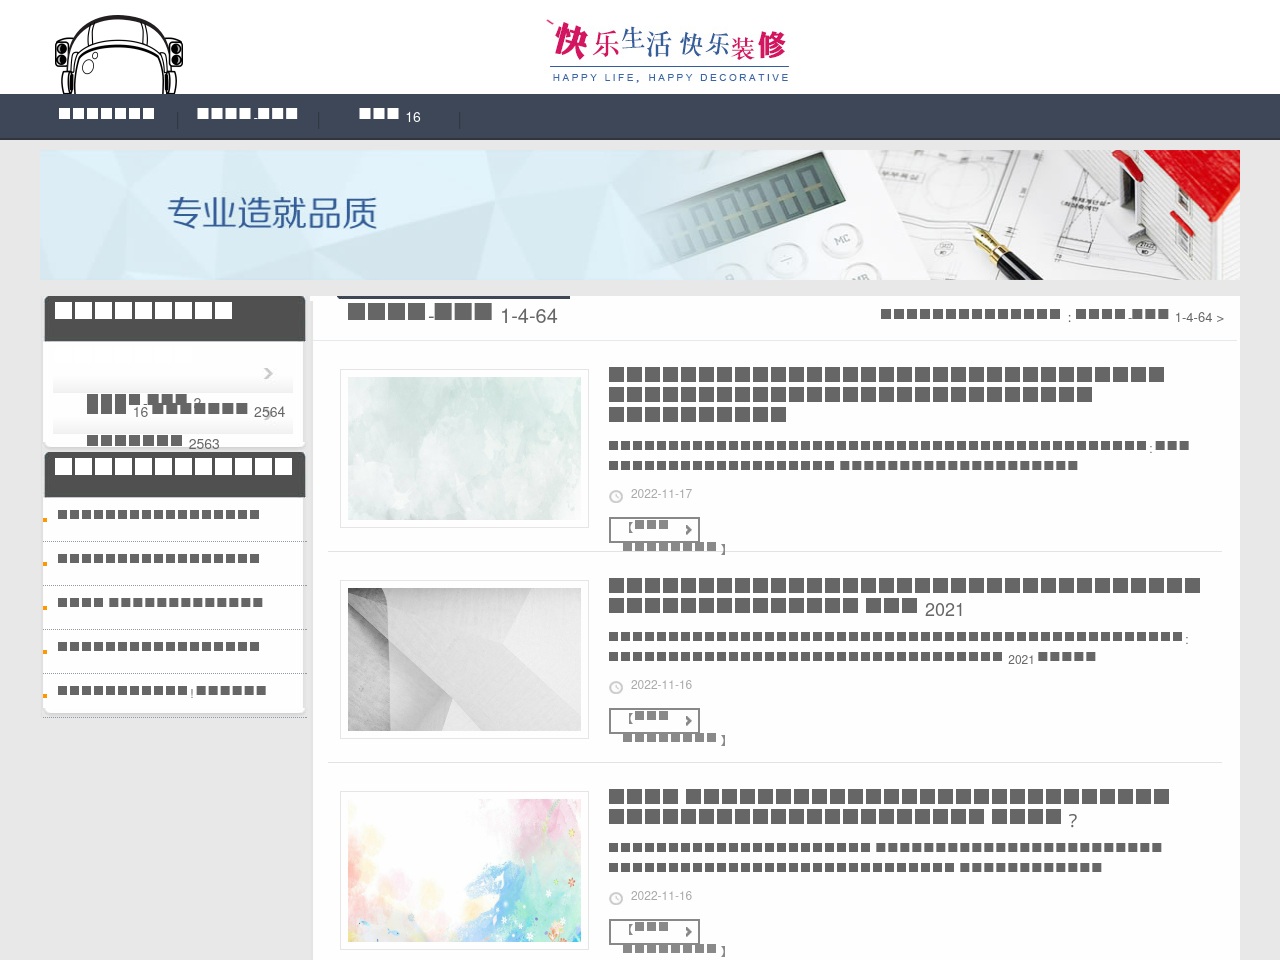This screenshot has height=960, width=1280.
Task: Open the colorful watercolor article thumbnail
Action: coord(464,870)
